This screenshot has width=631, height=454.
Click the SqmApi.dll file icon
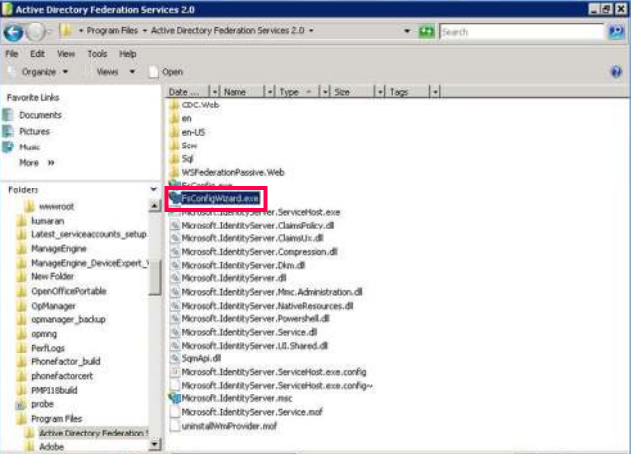pos(175,358)
